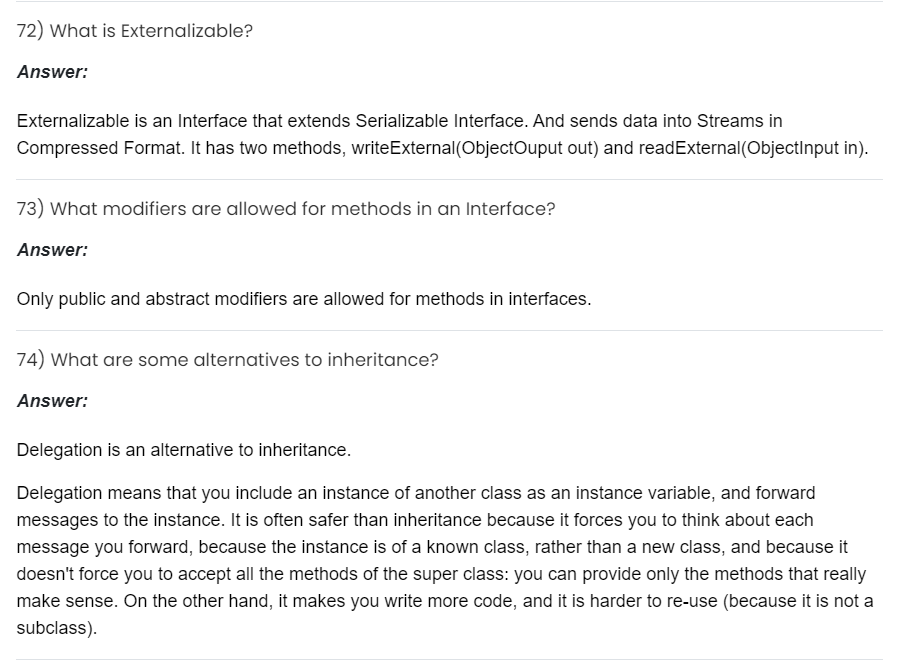
Task: Click the Answer label under question 74
Action: 52,401
